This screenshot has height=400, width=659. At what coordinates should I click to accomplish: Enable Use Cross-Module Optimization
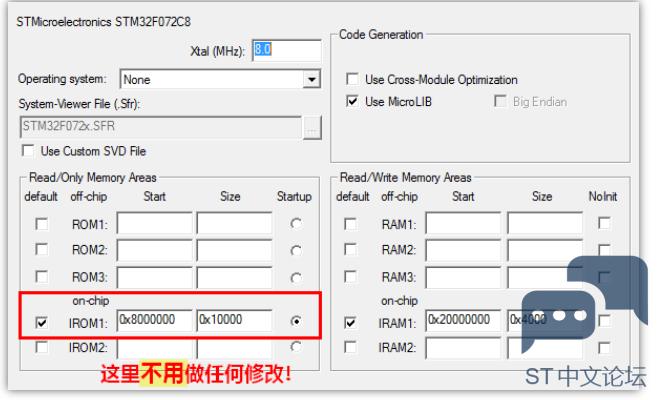click(353, 79)
